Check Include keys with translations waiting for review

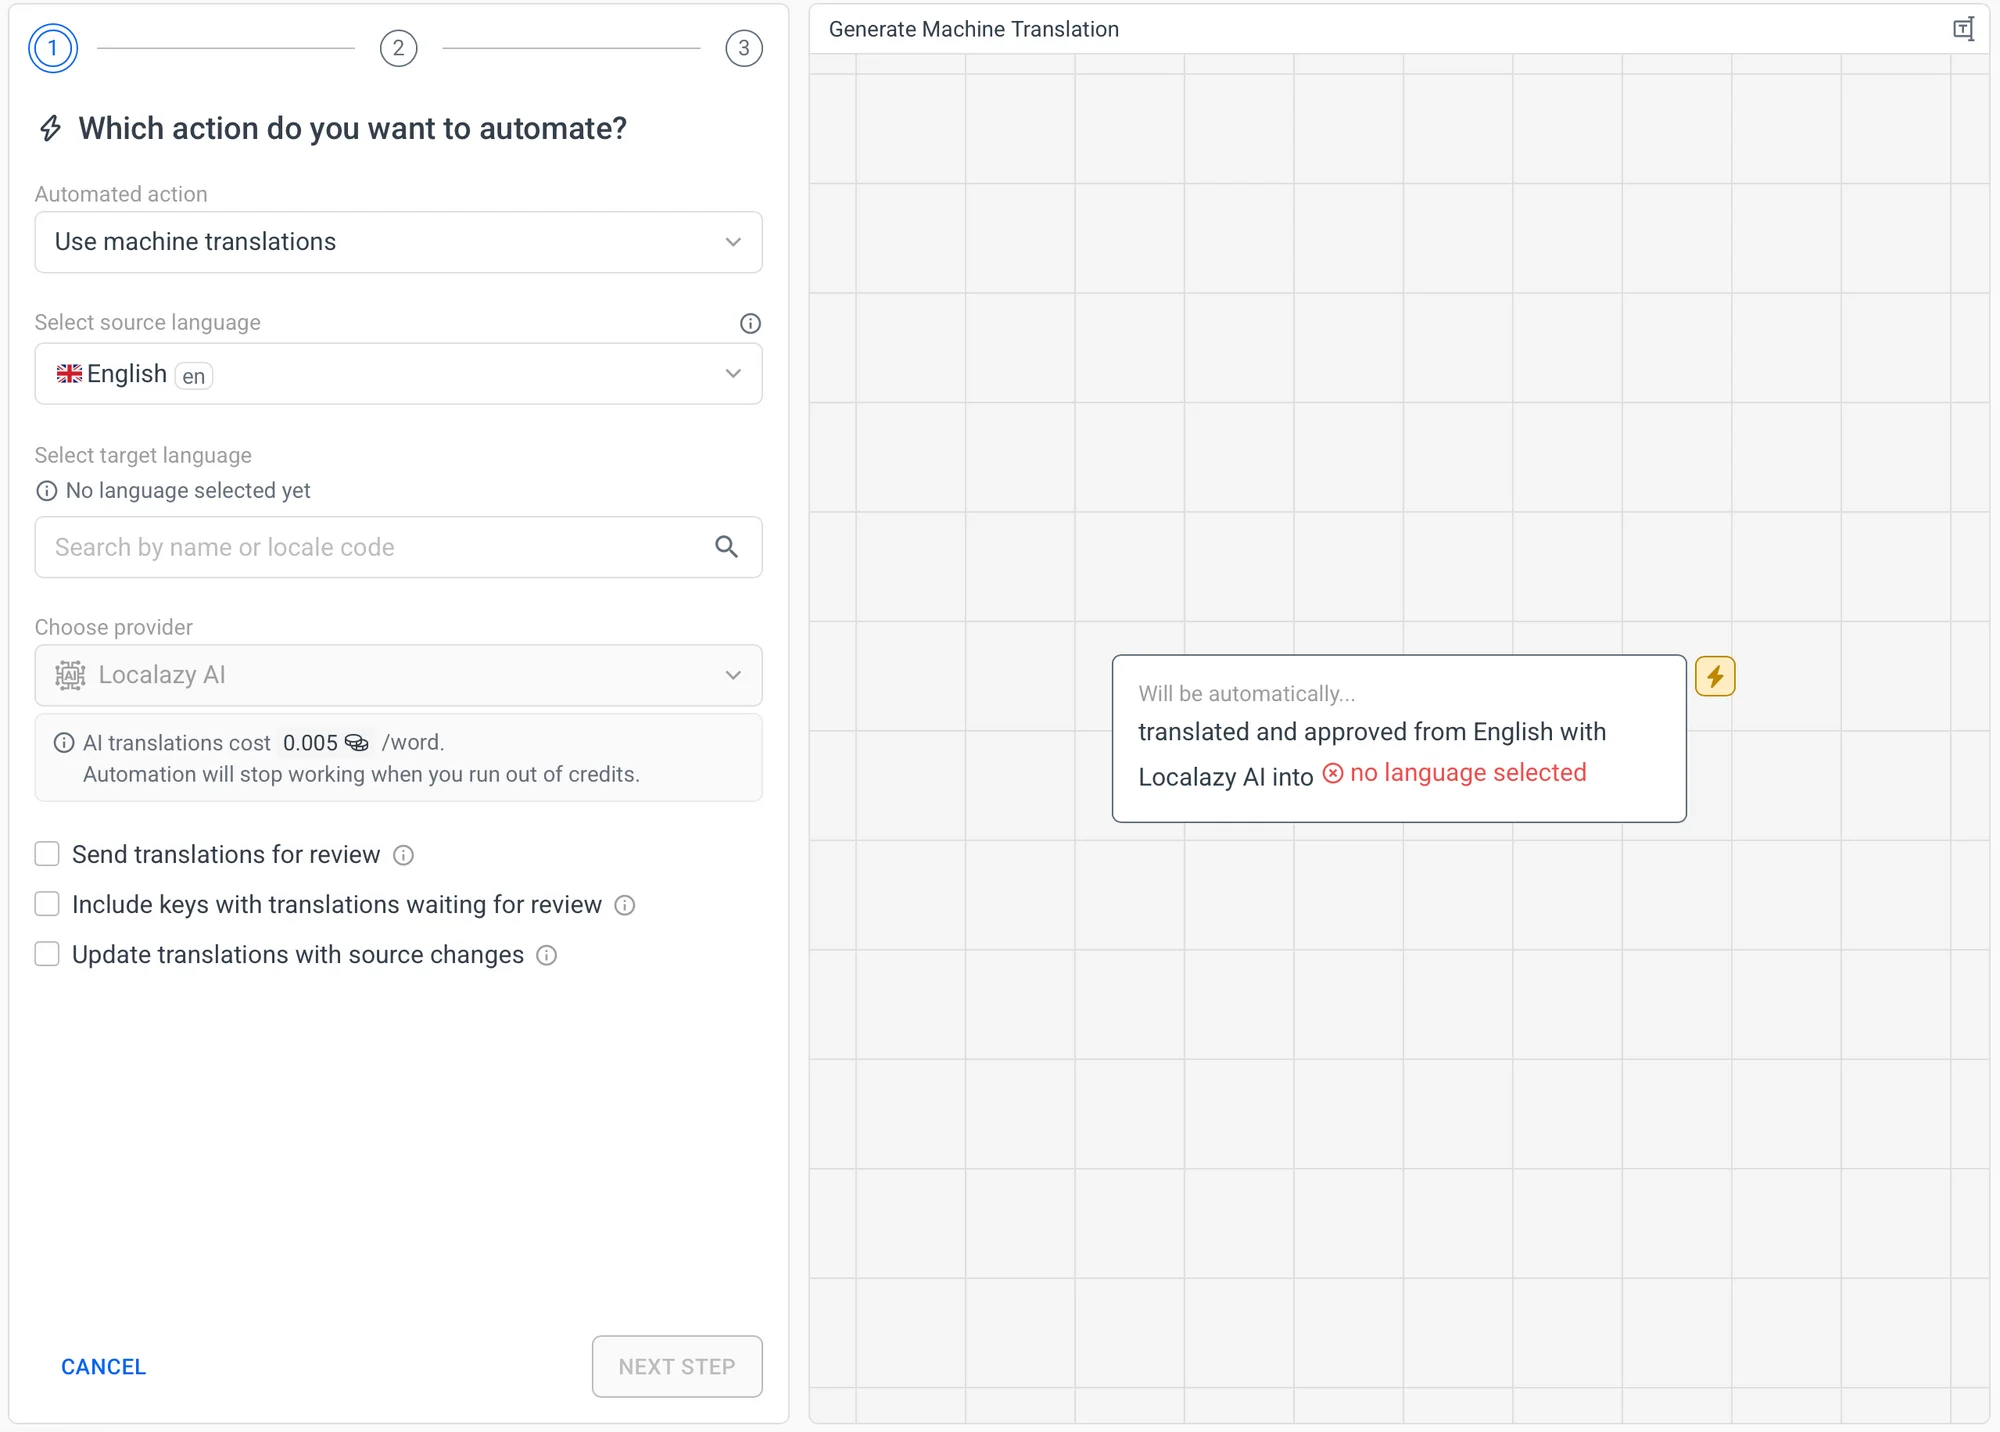tap(47, 904)
